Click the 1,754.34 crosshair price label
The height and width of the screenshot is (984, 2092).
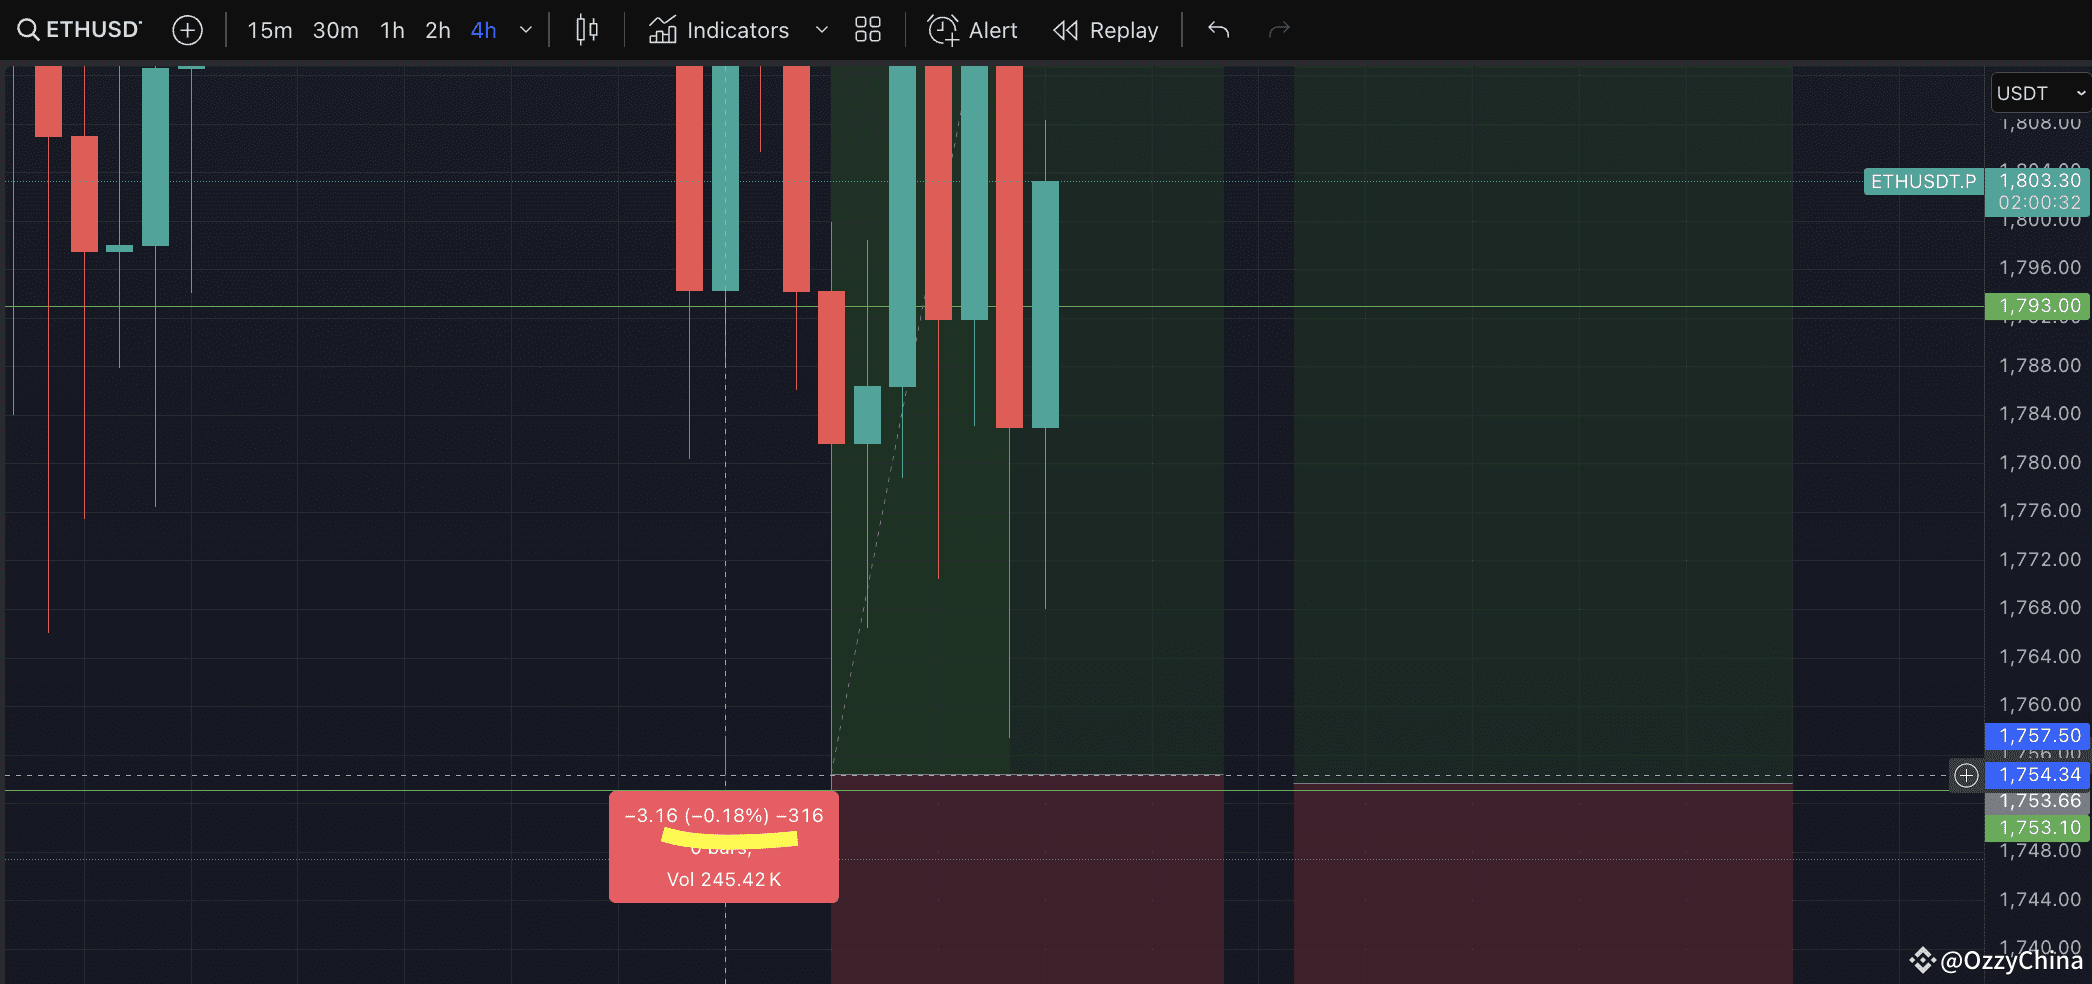point(2038,775)
